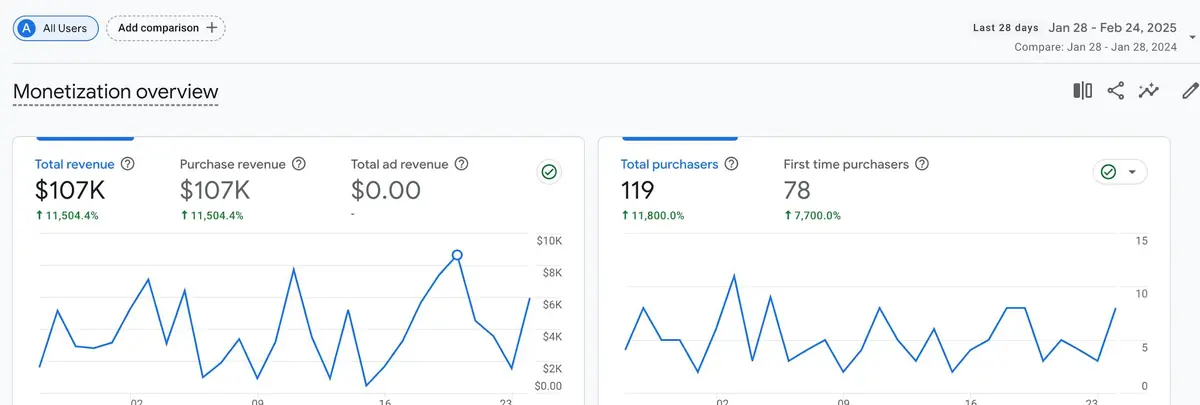Open the date range dropdown arrow
Screen dimensions: 1200x405
tap(1192, 37)
